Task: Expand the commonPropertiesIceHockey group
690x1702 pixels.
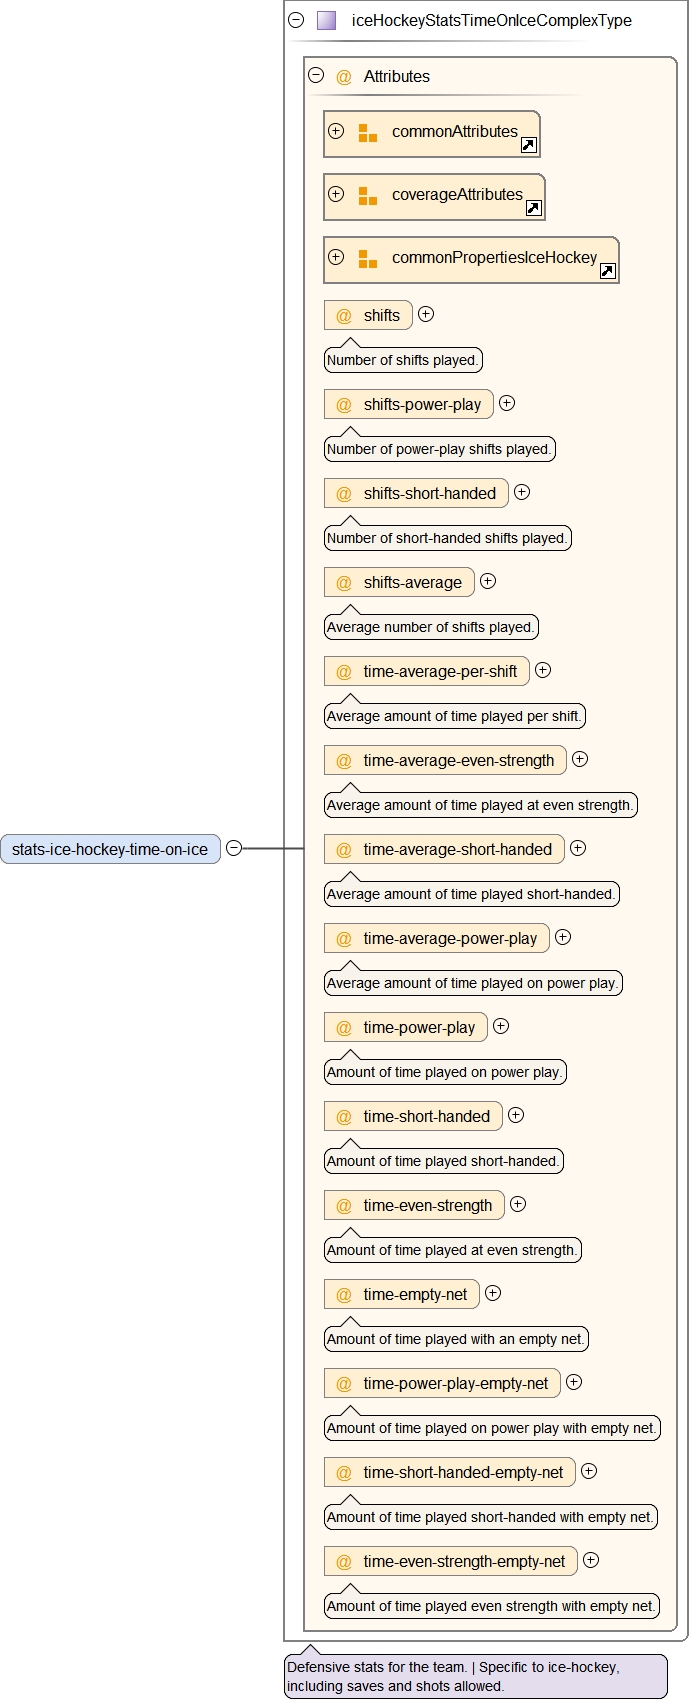Action: 336,257
